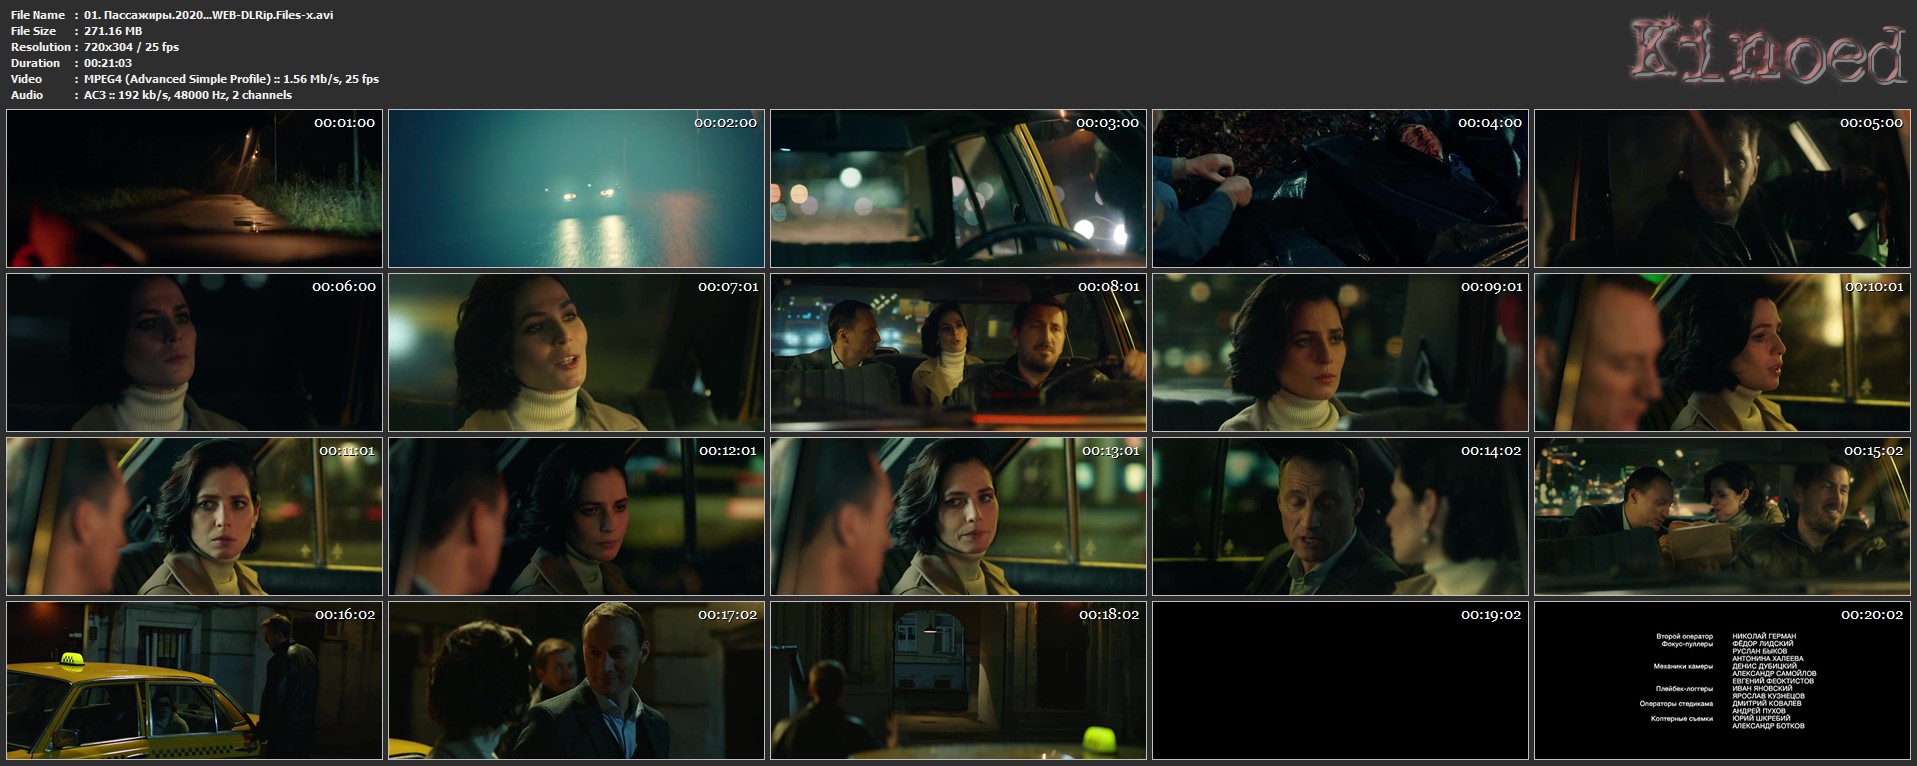
Task: Open the frame at 00:04:00
Action: click(1340, 188)
